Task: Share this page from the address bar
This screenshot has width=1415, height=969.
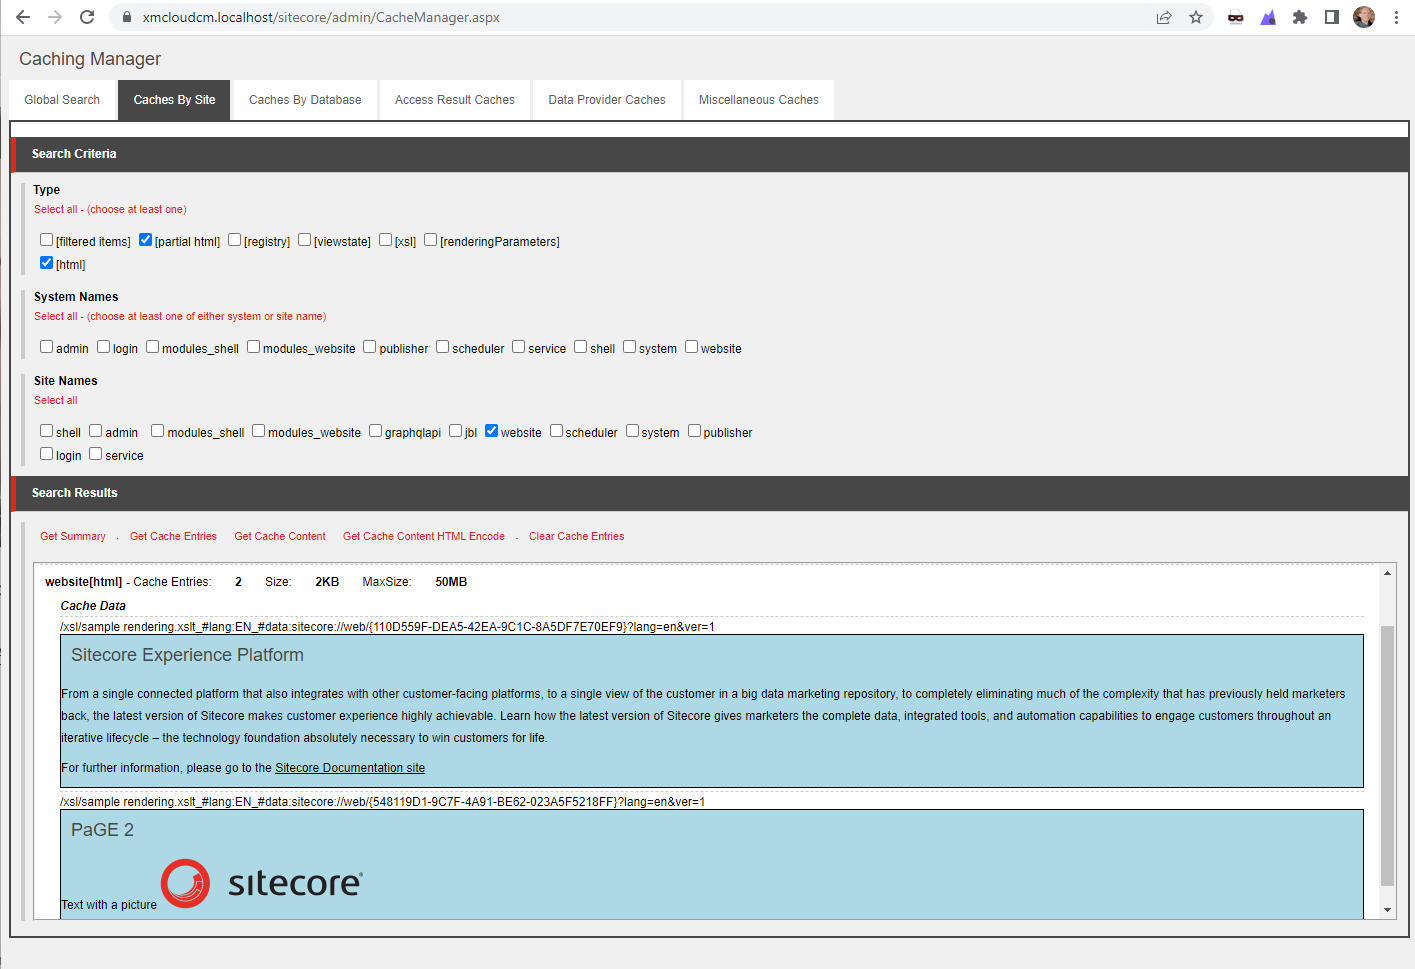Action: (x=1164, y=17)
